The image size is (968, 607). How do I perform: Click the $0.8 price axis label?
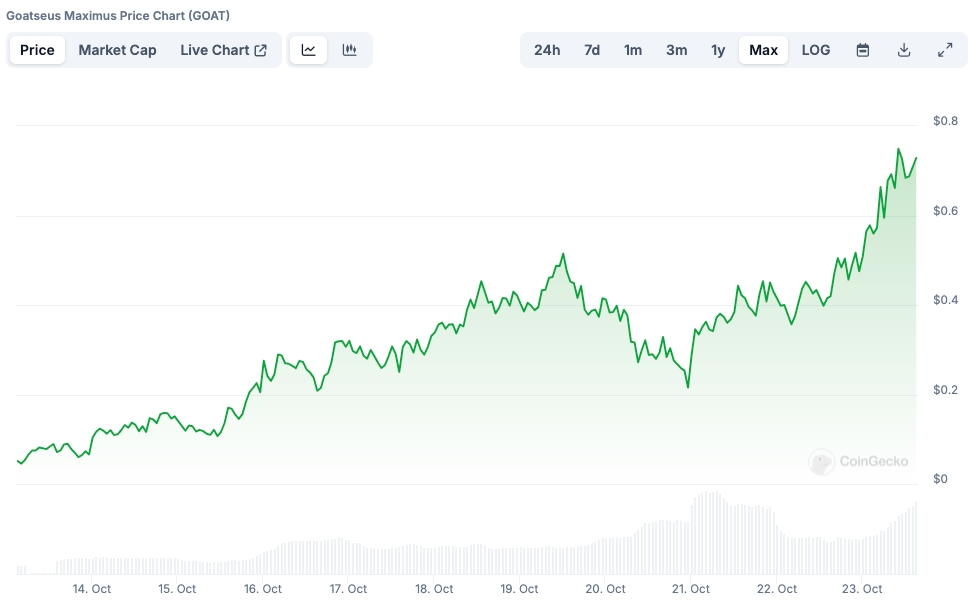(x=945, y=121)
